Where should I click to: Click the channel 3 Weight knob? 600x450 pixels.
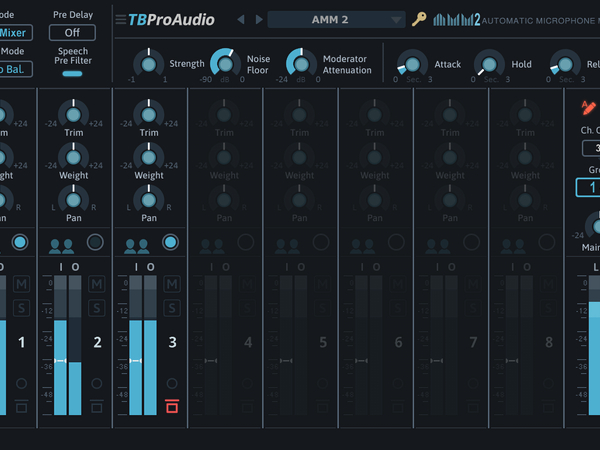click(x=149, y=156)
